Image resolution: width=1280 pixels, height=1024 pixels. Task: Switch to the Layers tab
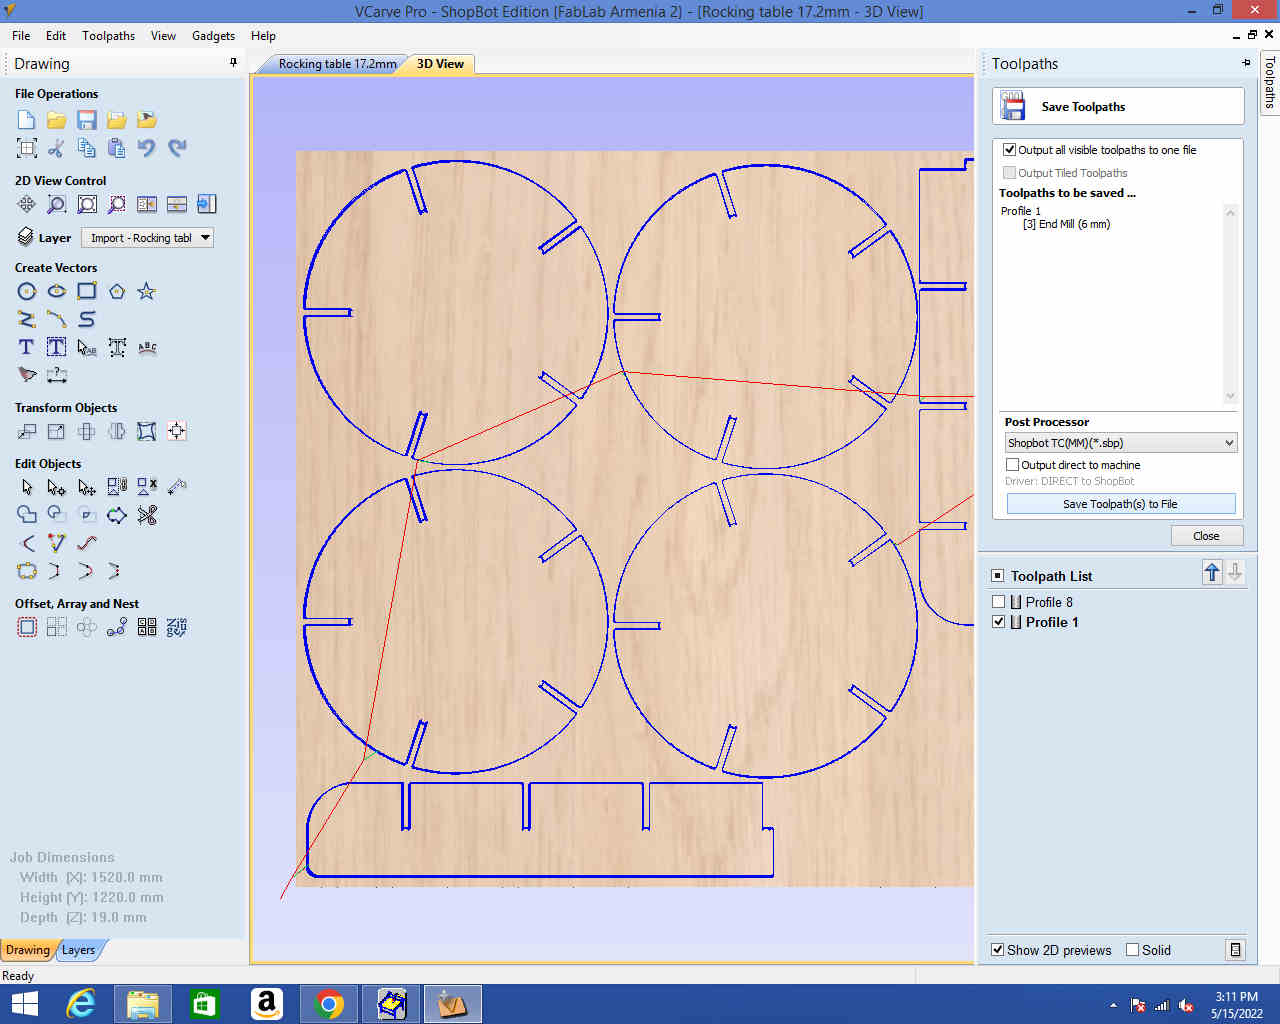(x=78, y=950)
